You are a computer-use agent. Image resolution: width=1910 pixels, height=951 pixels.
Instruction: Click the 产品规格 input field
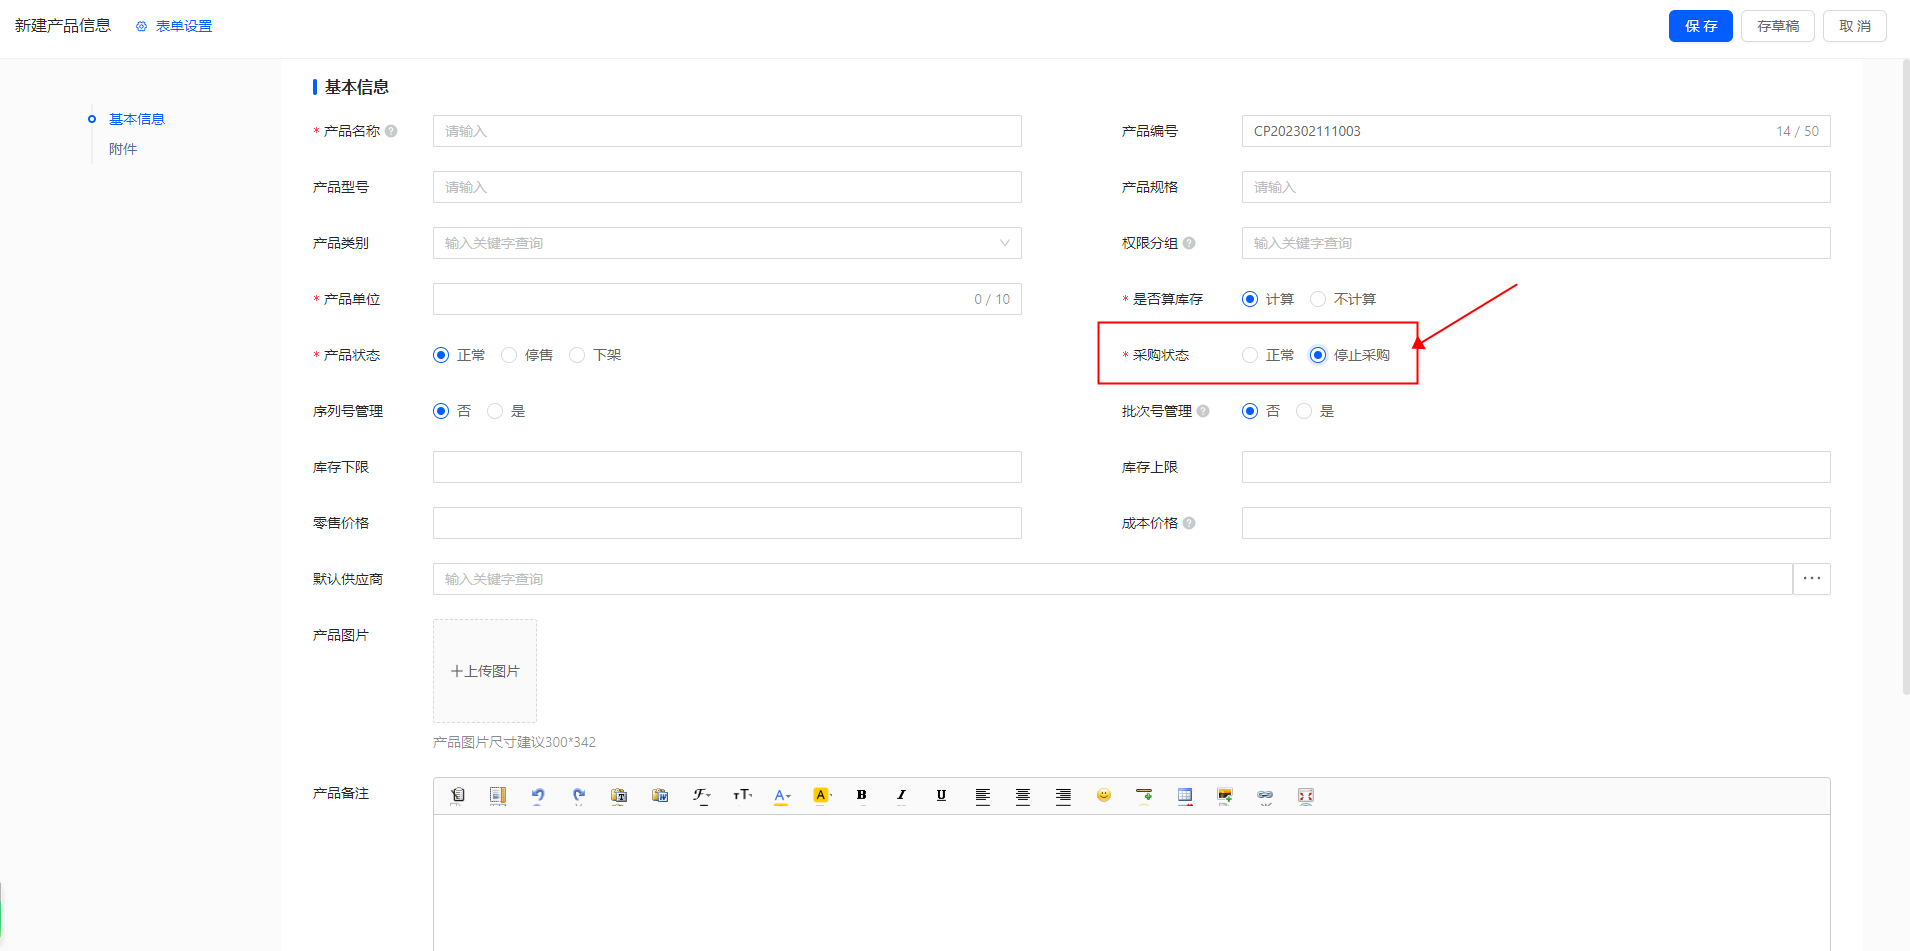pos(1536,187)
